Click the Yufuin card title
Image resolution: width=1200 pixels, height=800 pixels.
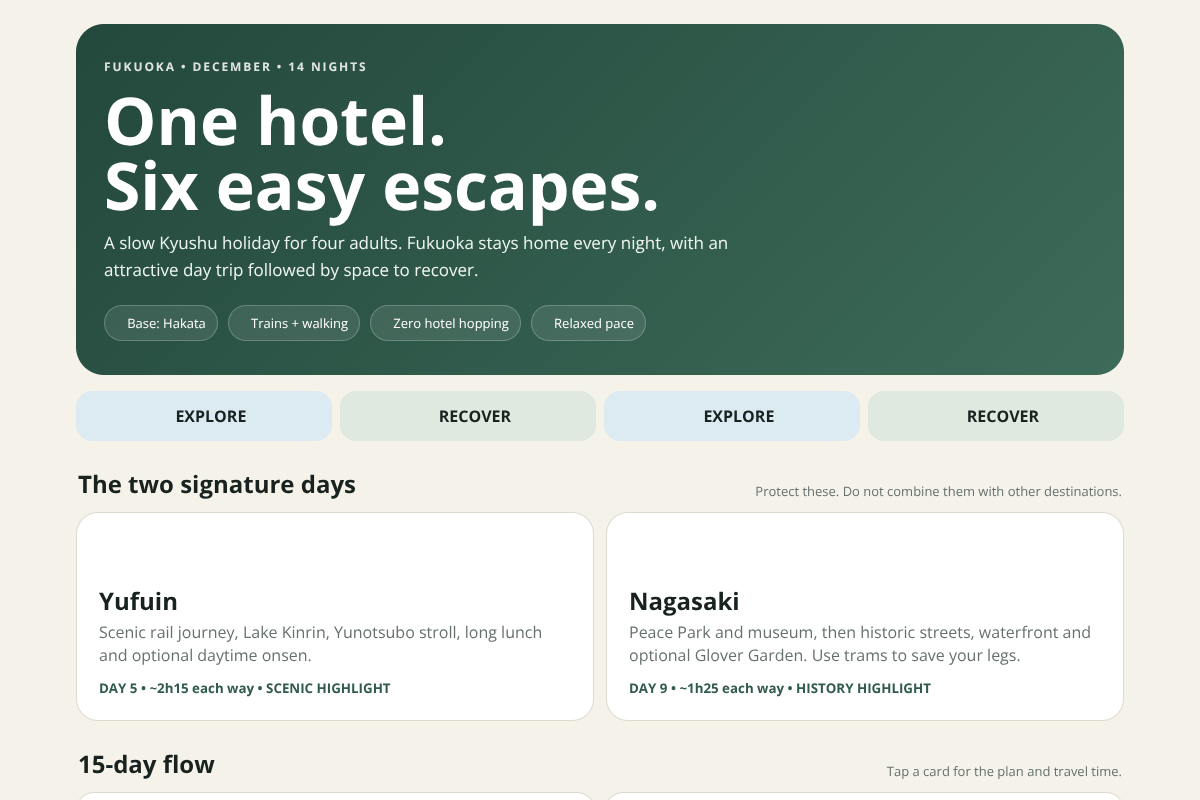click(138, 601)
